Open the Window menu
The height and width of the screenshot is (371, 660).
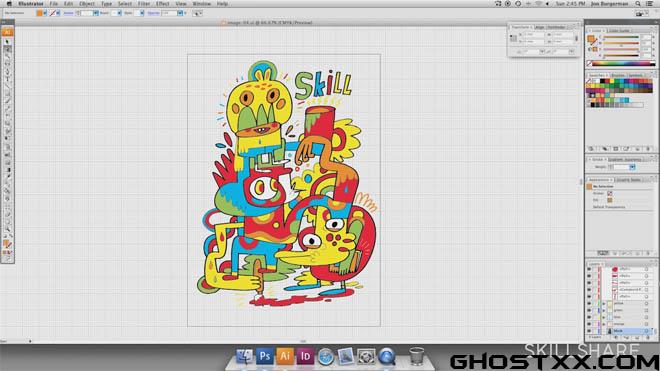[x=202, y=4]
